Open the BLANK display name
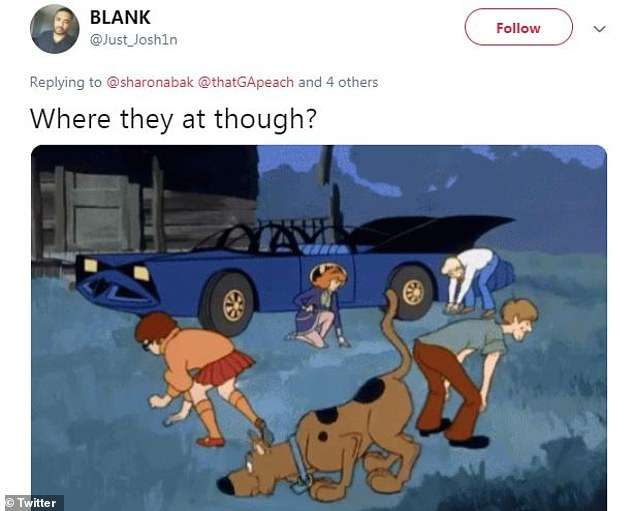This screenshot has height=511, width=634. coord(120,17)
